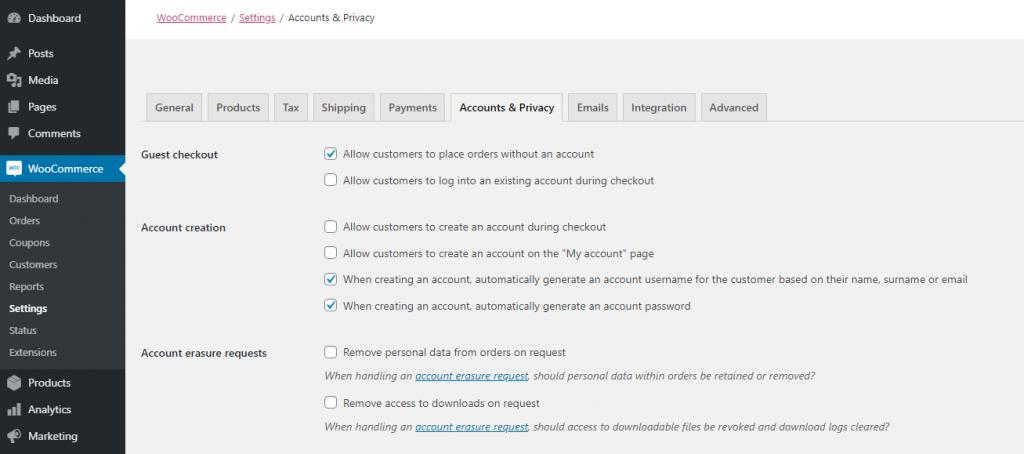Image resolution: width=1024 pixels, height=454 pixels.
Task: Go to the Payments settings tab
Action: (413, 108)
